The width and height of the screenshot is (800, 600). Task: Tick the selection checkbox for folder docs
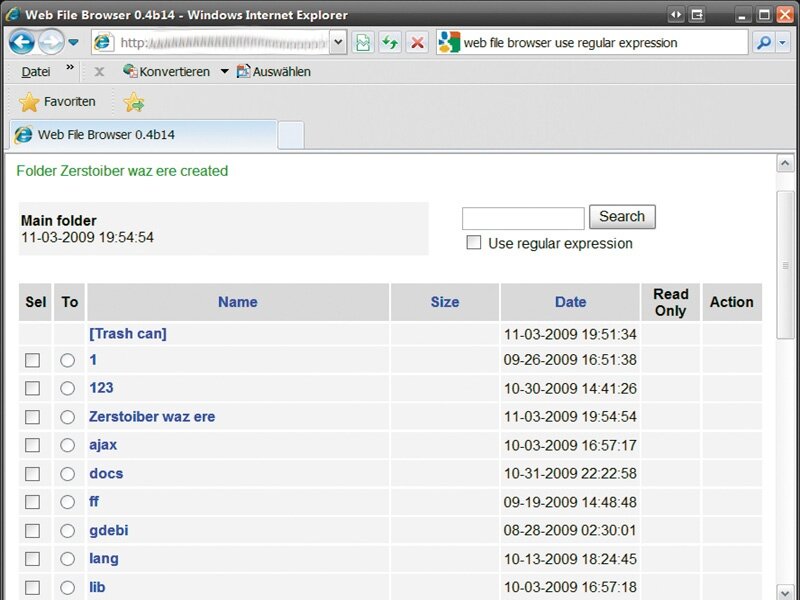point(33,473)
